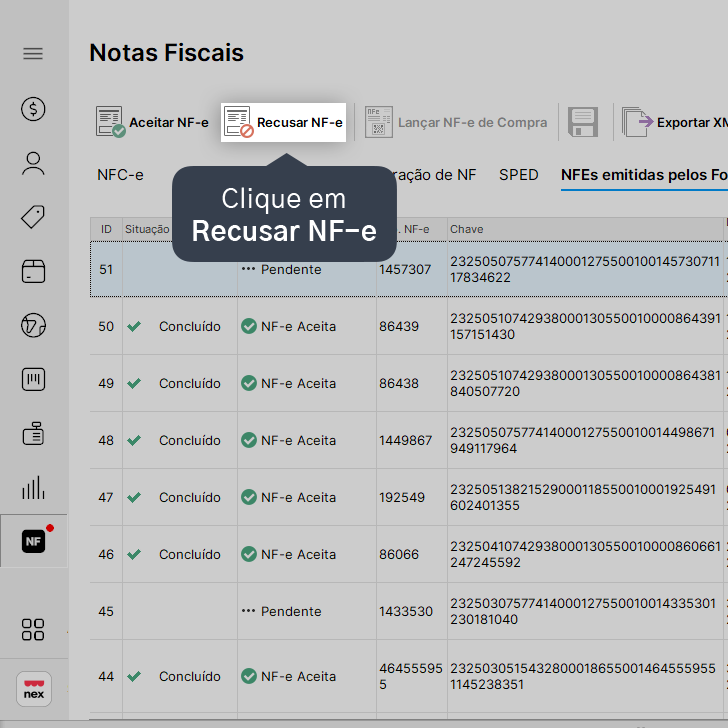Select the NF notas fiscais sidebar icon
This screenshot has width=728, height=728.
[x=33, y=541]
